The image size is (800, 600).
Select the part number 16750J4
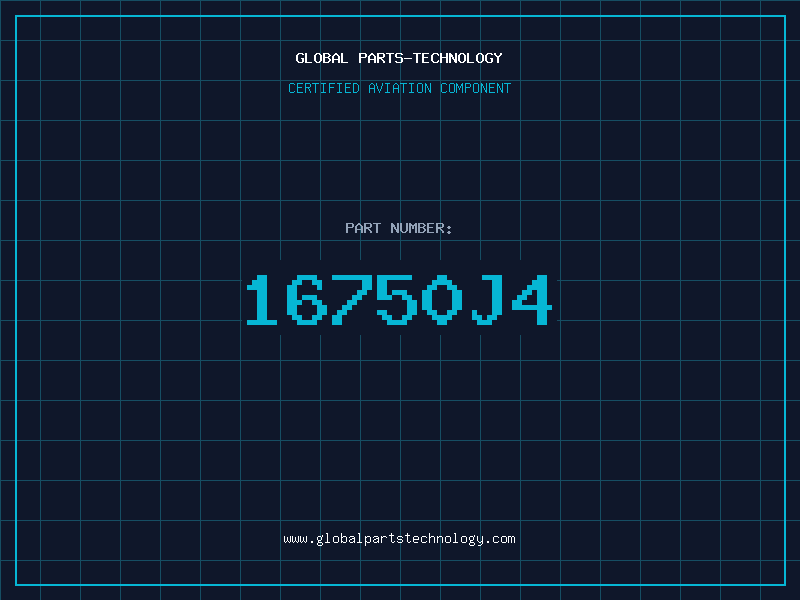[399, 299]
